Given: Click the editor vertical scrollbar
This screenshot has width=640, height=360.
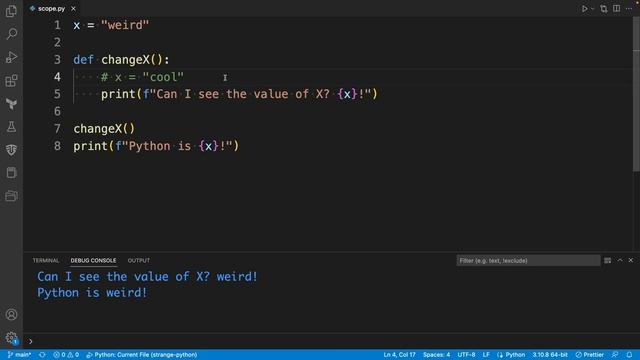Looking at the screenshot, I should (x=636, y=94).
